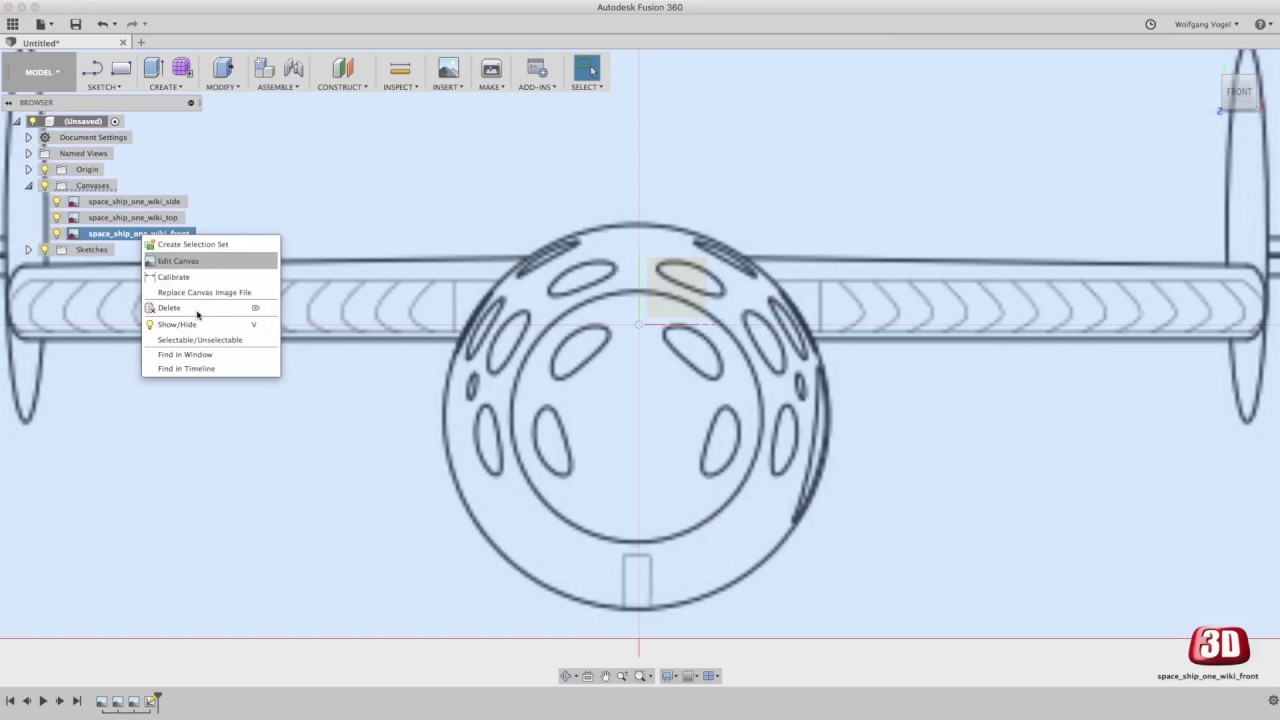The height and width of the screenshot is (720, 1280).
Task: Collapse the Canvases folder
Action: point(28,186)
